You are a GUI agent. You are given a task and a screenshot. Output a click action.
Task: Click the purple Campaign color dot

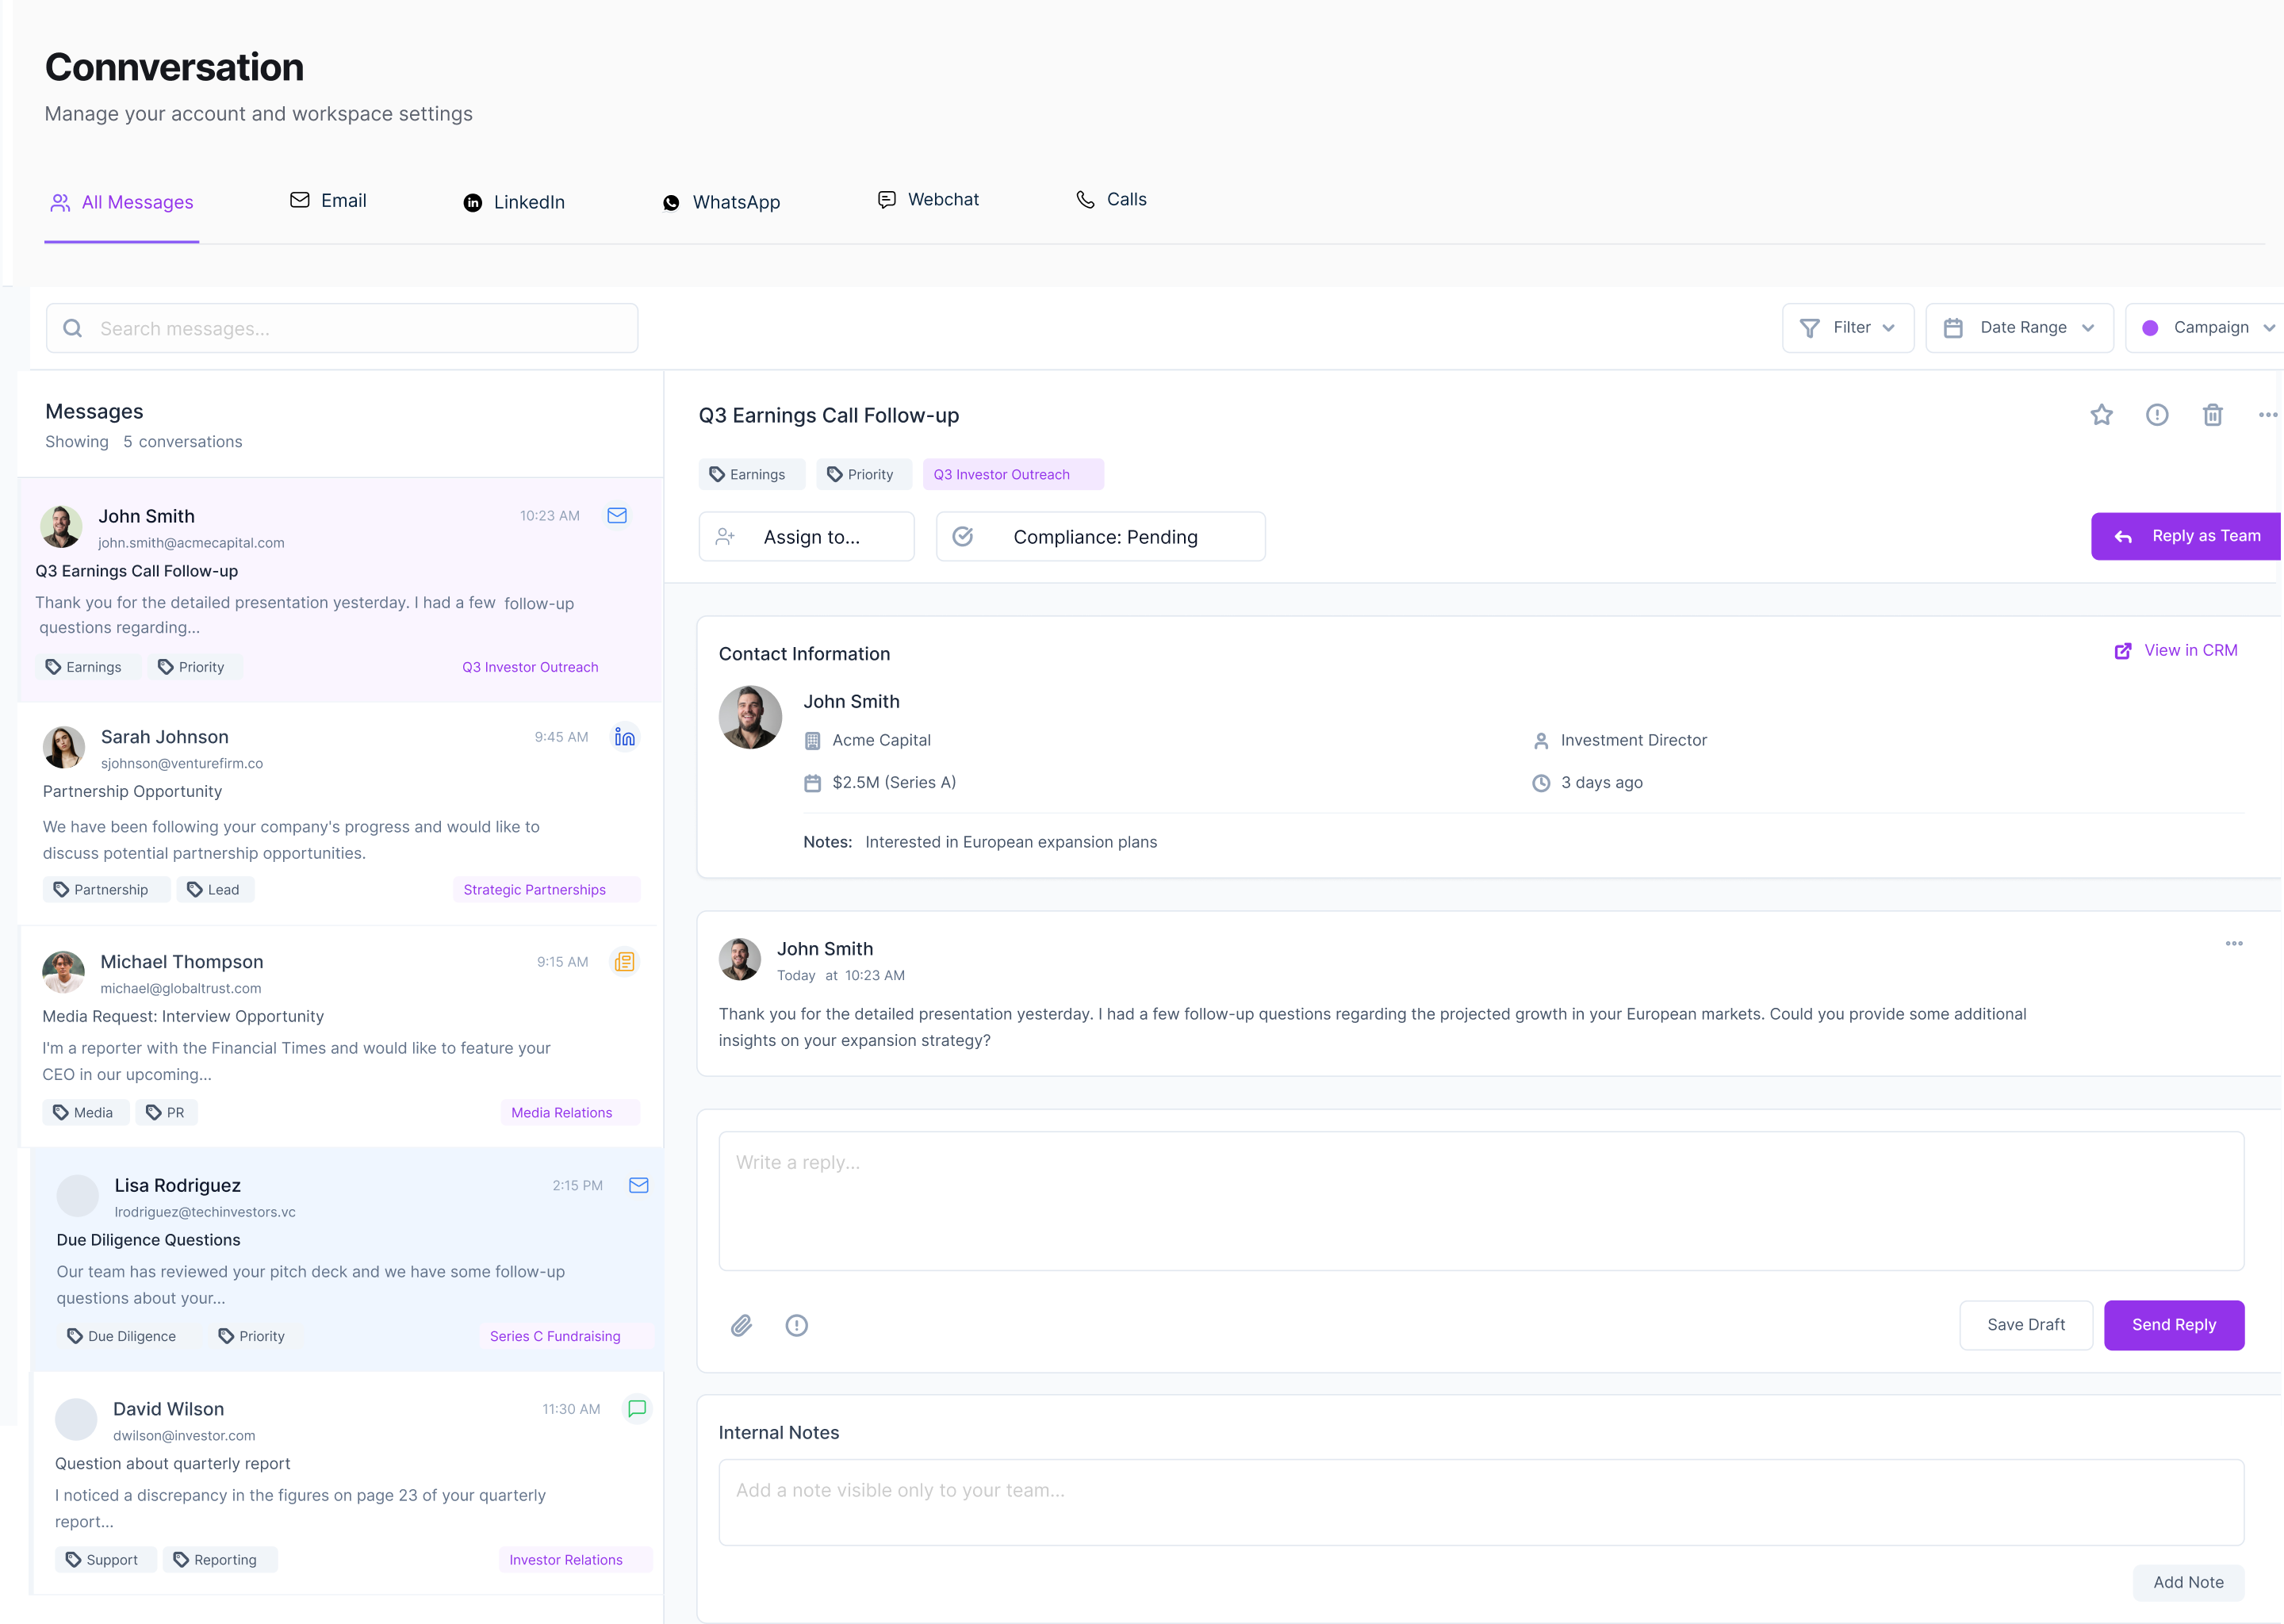point(2152,327)
